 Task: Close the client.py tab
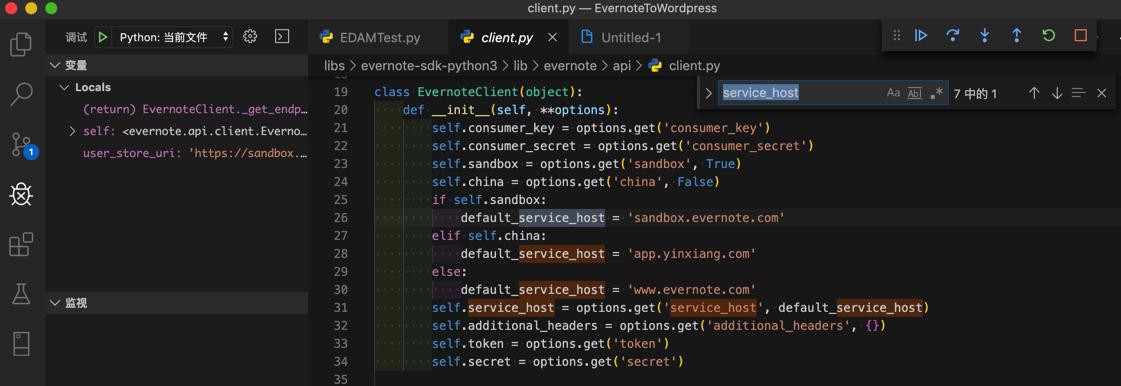[x=552, y=37]
